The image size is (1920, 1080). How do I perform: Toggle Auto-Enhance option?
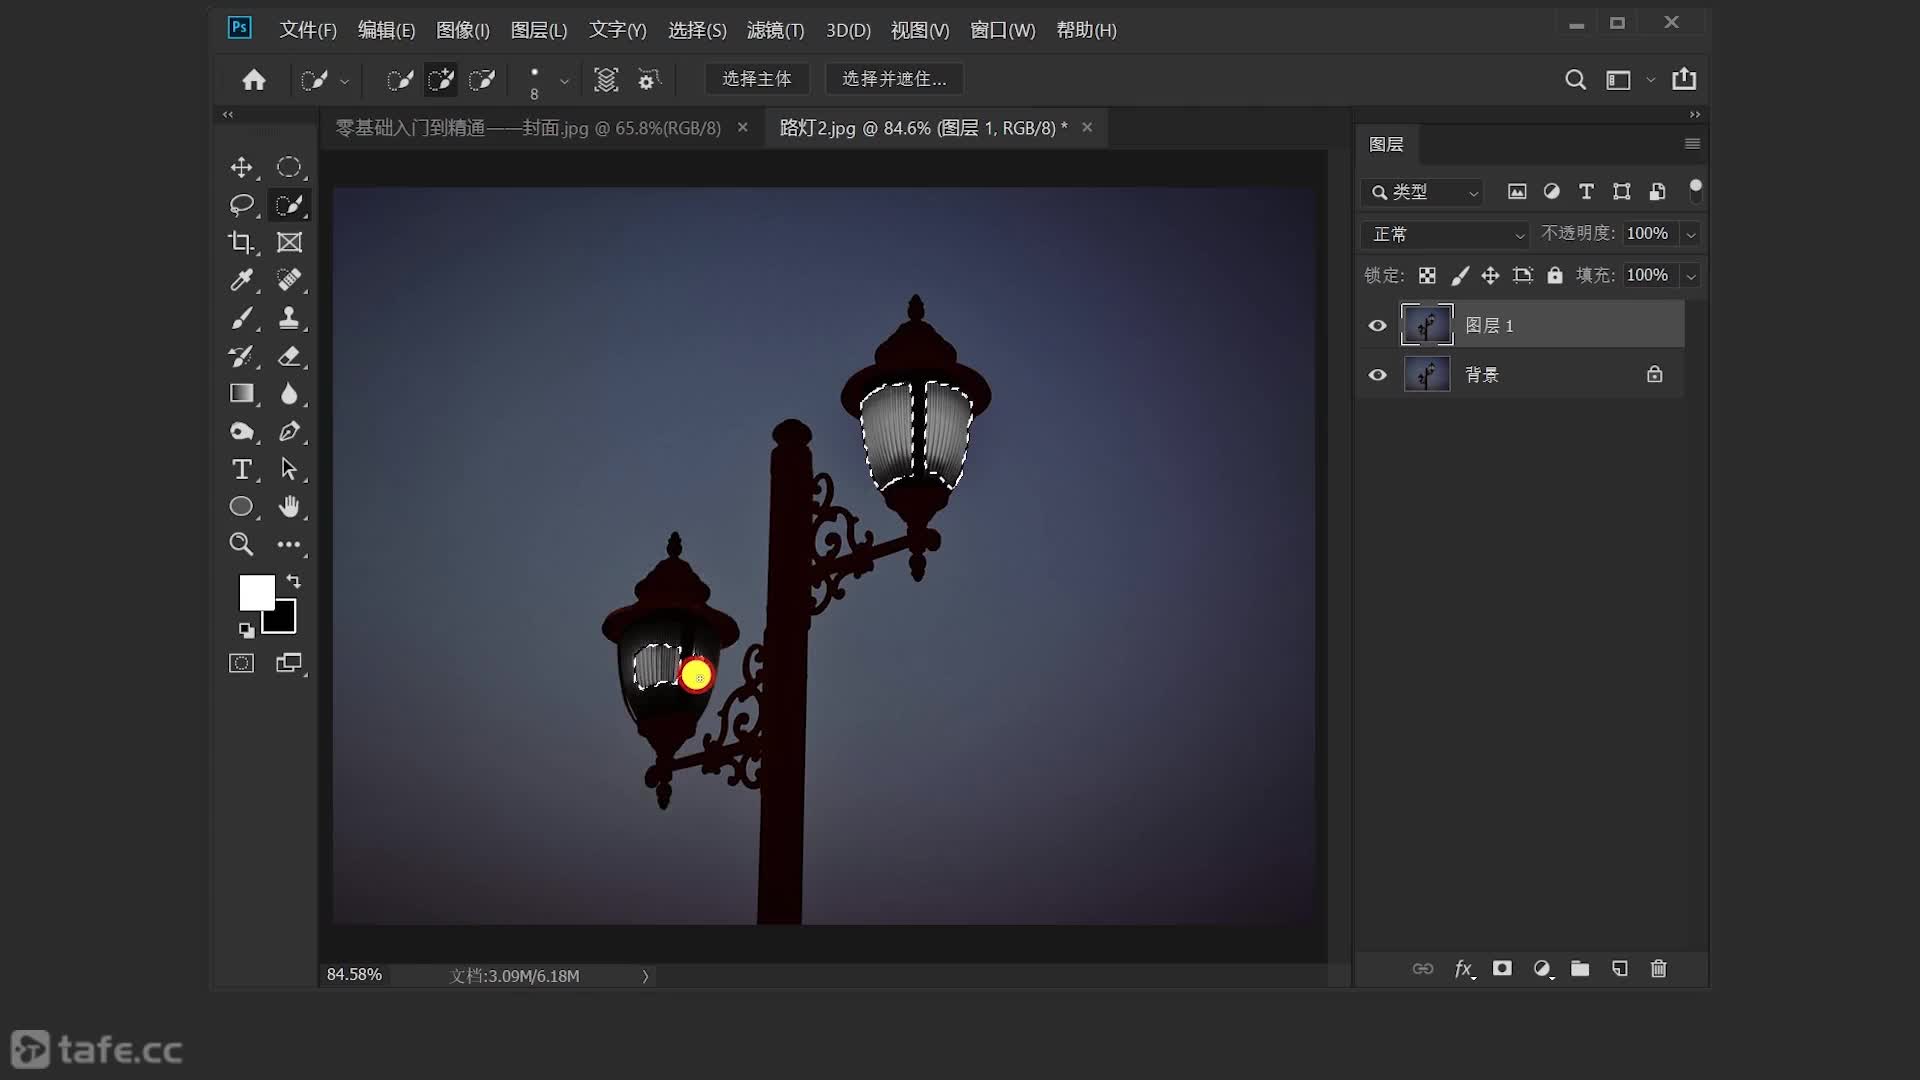(x=649, y=79)
